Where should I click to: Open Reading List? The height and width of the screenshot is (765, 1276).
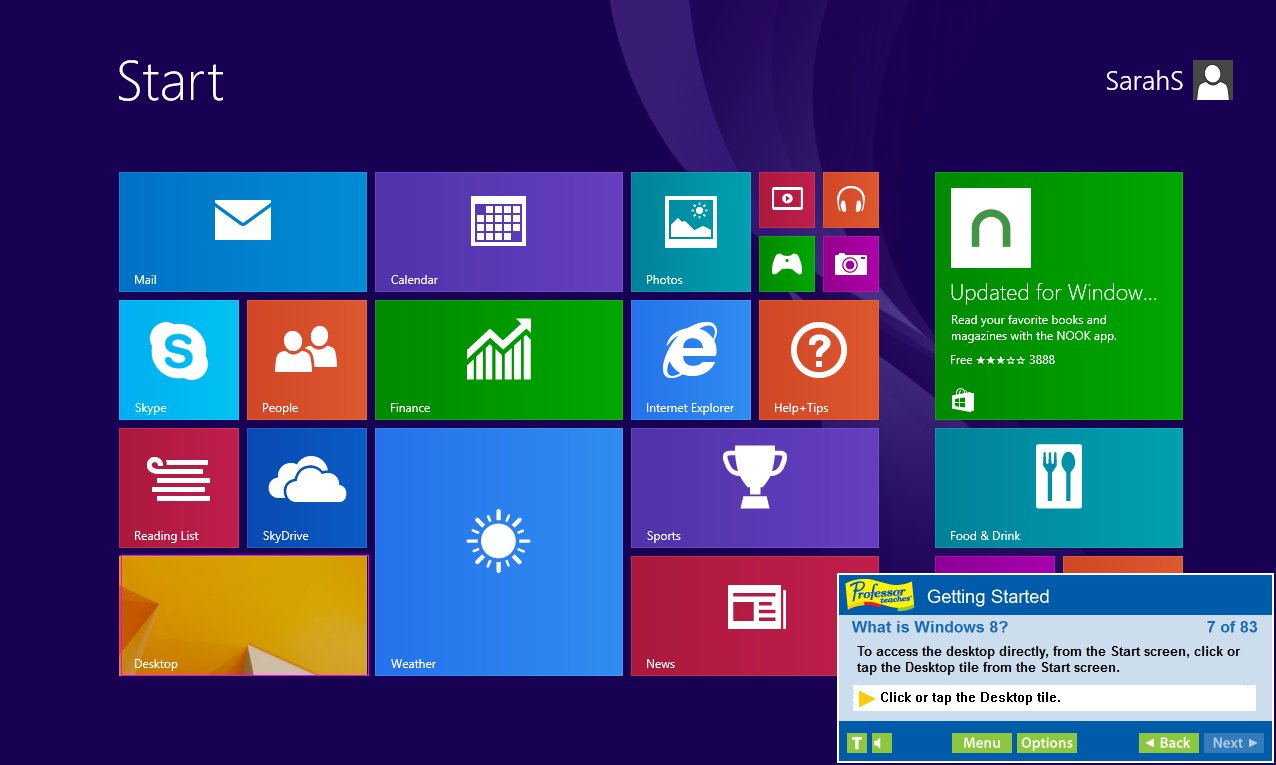[178, 487]
